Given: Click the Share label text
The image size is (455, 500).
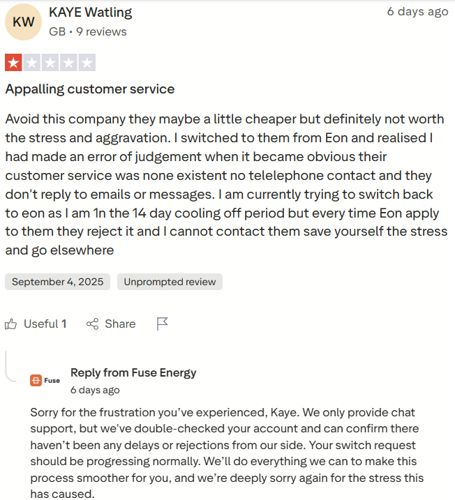Looking at the screenshot, I should 120,324.
